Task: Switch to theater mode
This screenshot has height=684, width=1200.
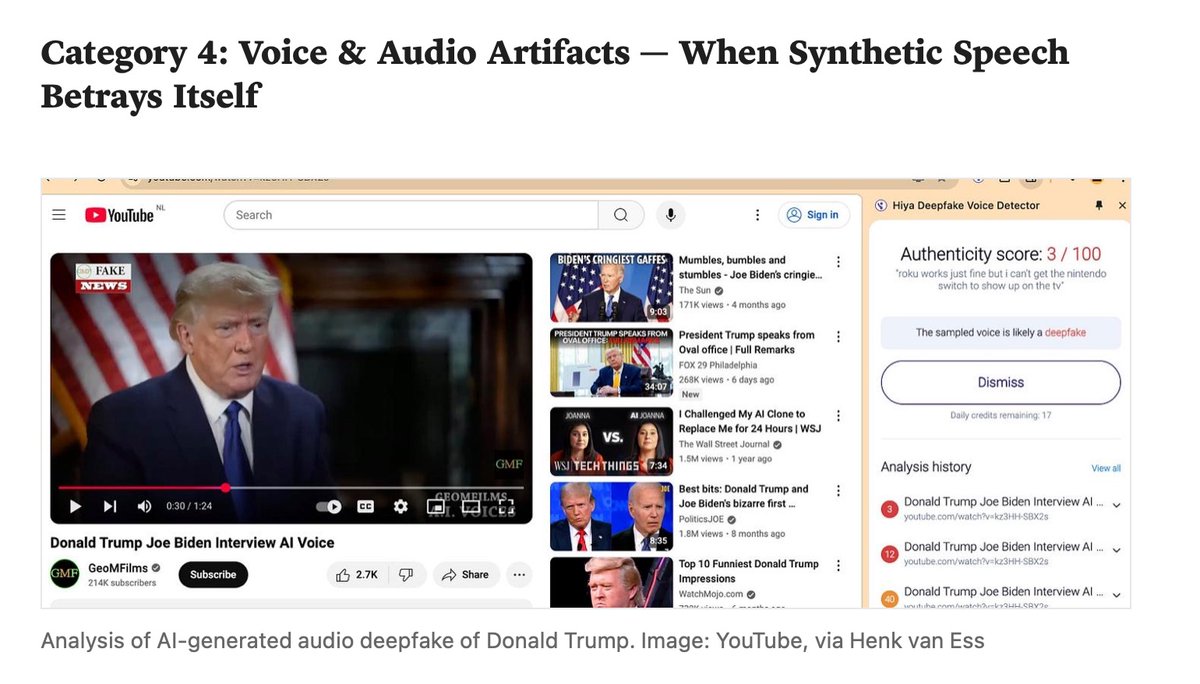Action: (470, 506)
